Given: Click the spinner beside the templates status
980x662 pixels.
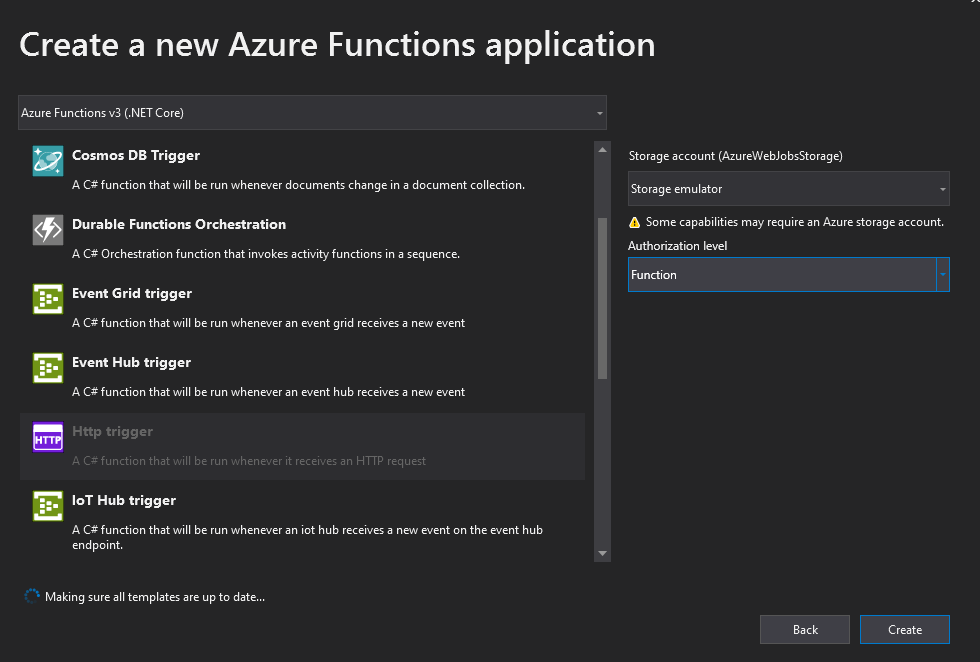Looking at the screenshot, I should pos(32,596).
